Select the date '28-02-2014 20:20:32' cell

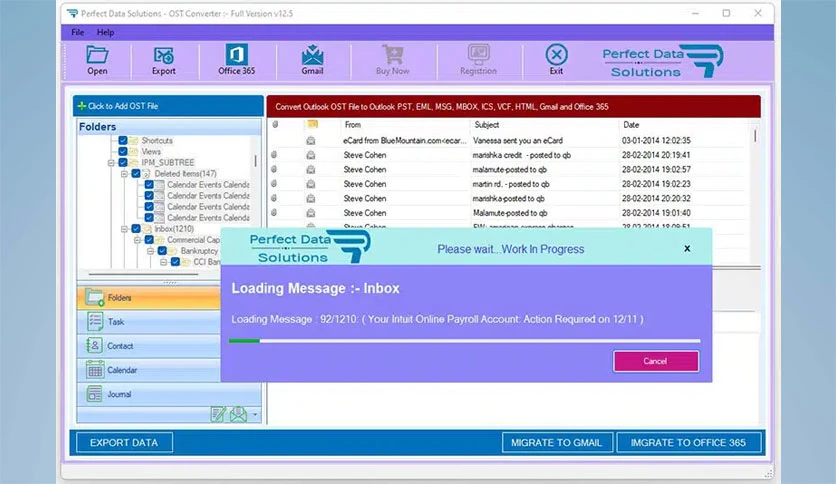pos(656,198)
